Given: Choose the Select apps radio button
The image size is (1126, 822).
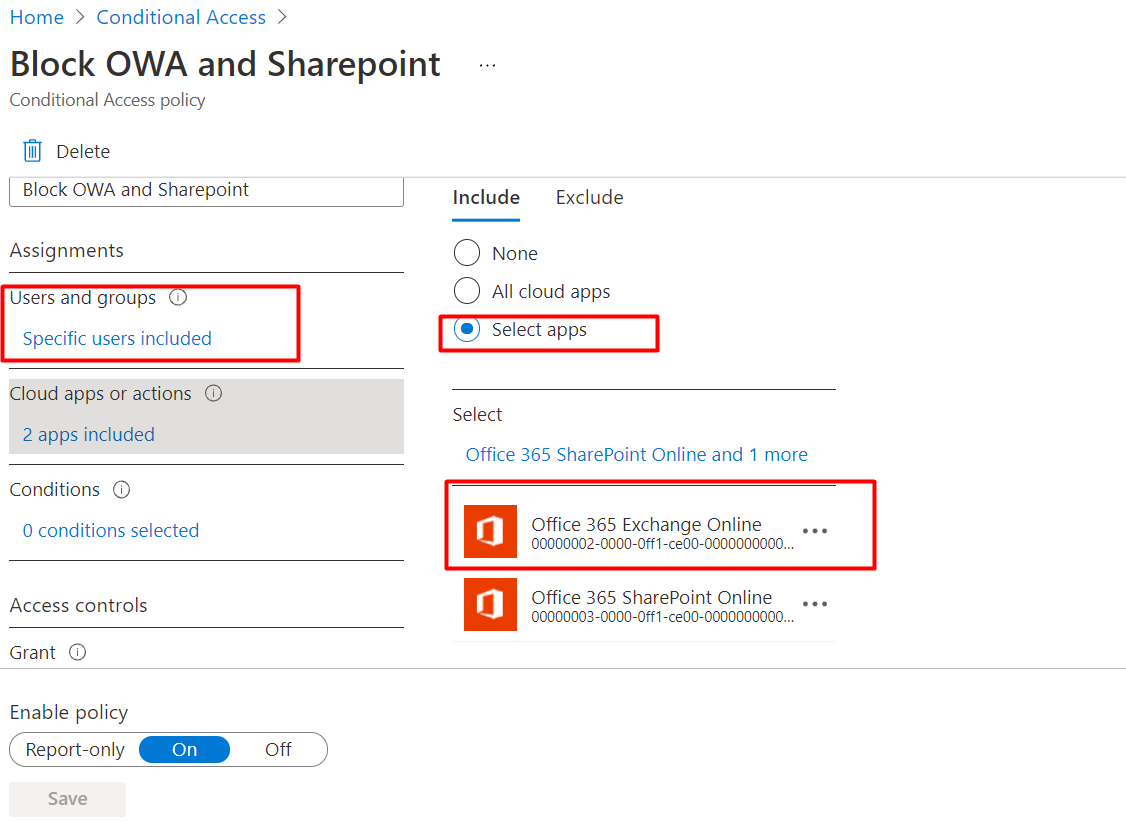Looking at the screenshot, I should [x=467, y=329].
